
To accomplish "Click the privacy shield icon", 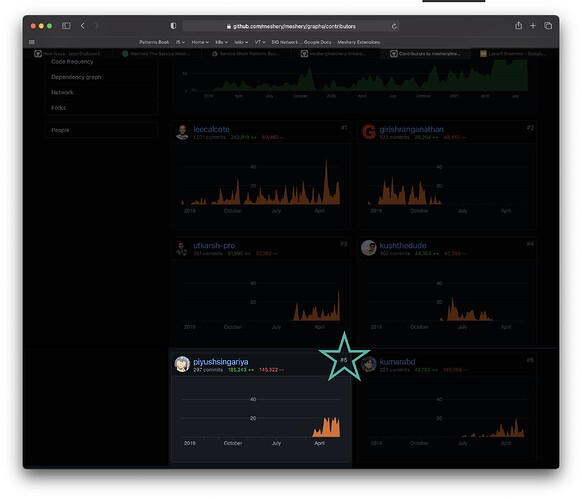I will tap(173, 26).
